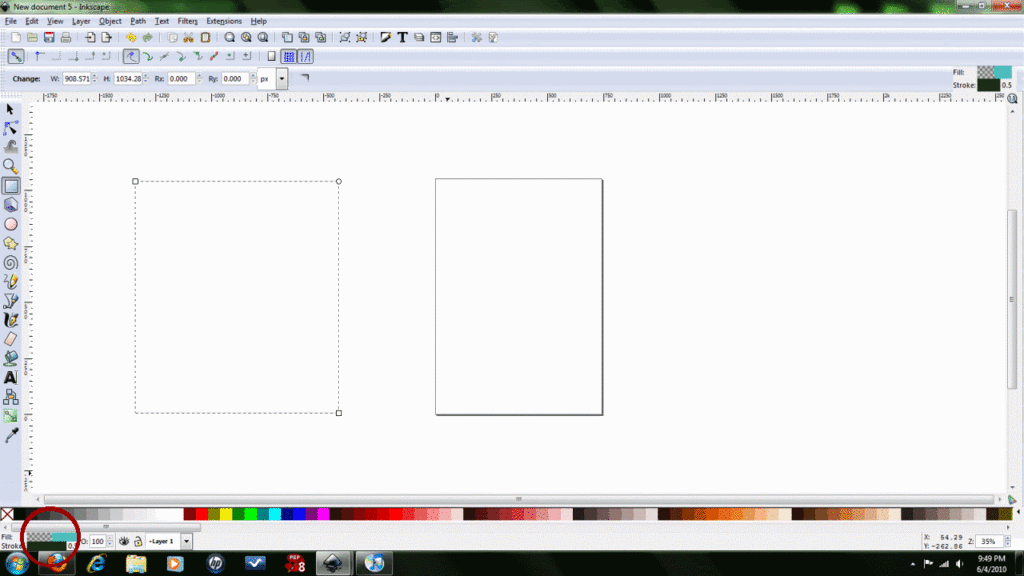Click the rectangle height H field
Image resolution: width=1024 pixels, height=576 pixels.
[x=128, y=79]
